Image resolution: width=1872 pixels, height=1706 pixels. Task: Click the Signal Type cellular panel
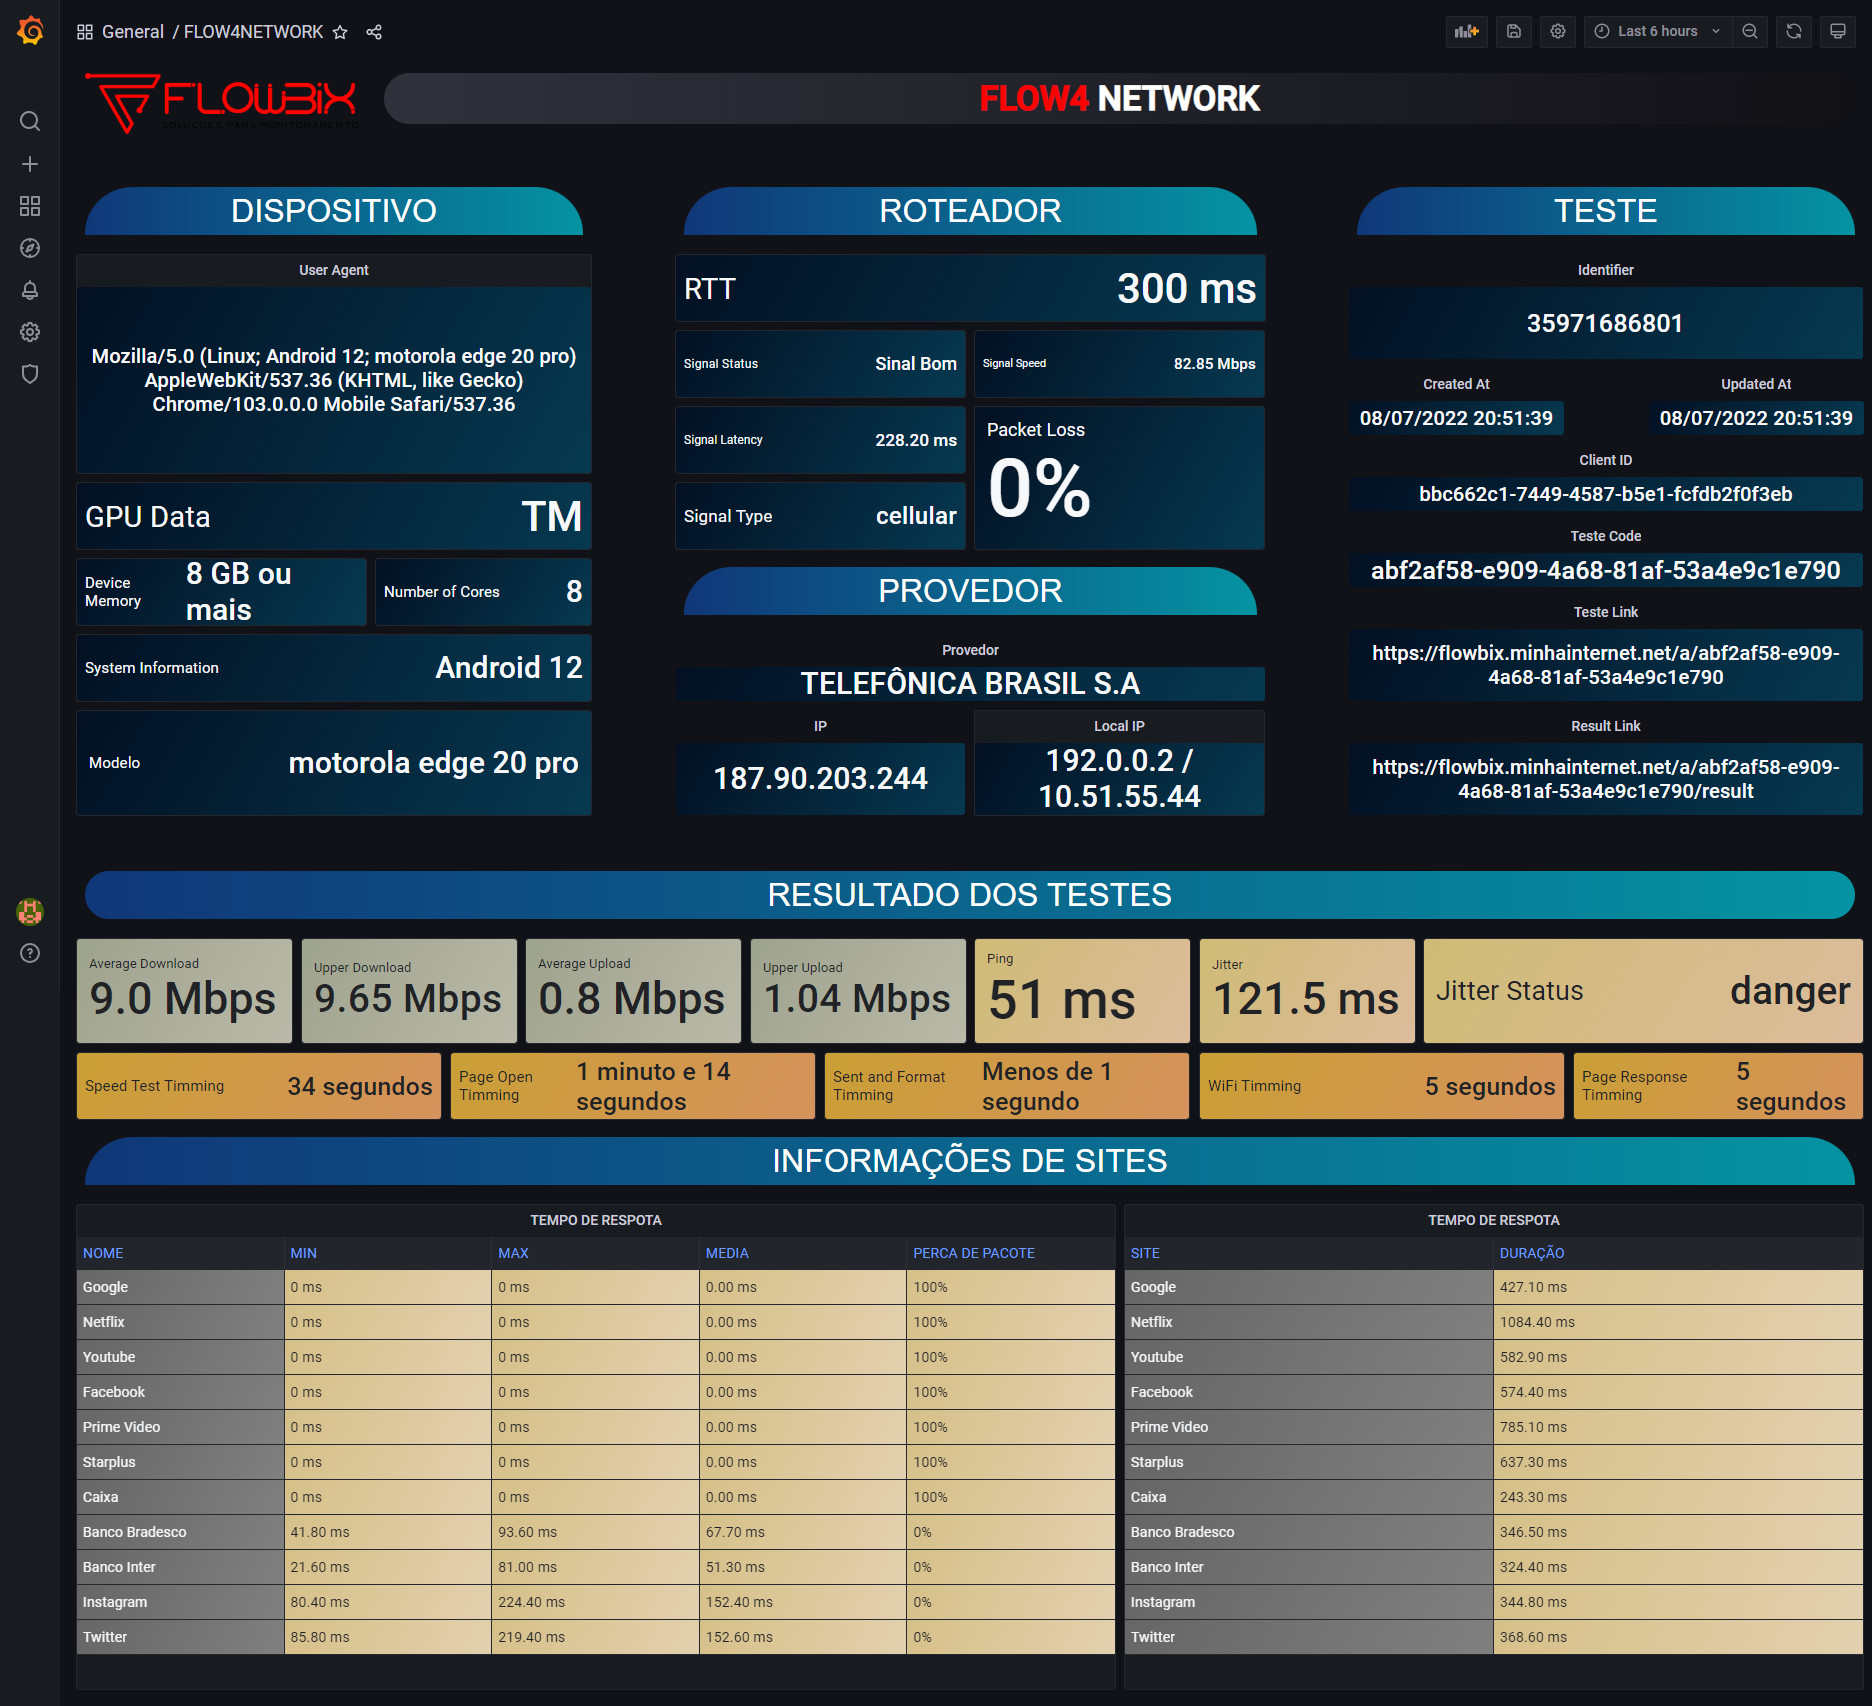click(x=820, y=516)
